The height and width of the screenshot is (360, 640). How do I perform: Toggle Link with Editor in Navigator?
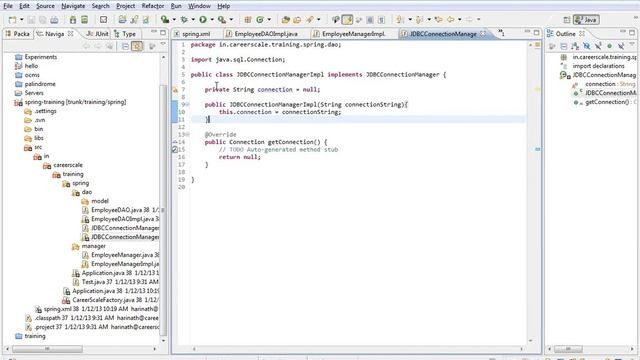137,46
